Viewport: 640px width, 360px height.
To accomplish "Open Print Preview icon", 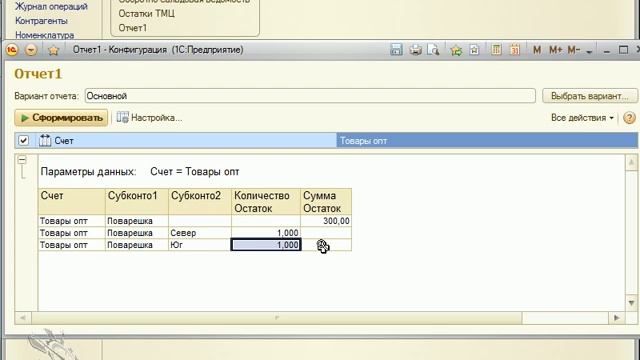I will point(433,50).
